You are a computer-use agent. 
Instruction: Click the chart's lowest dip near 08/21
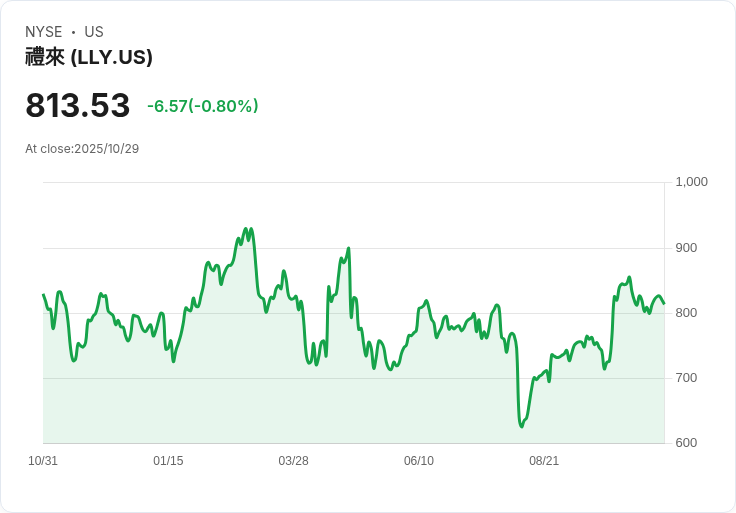(x=521, y=426)
